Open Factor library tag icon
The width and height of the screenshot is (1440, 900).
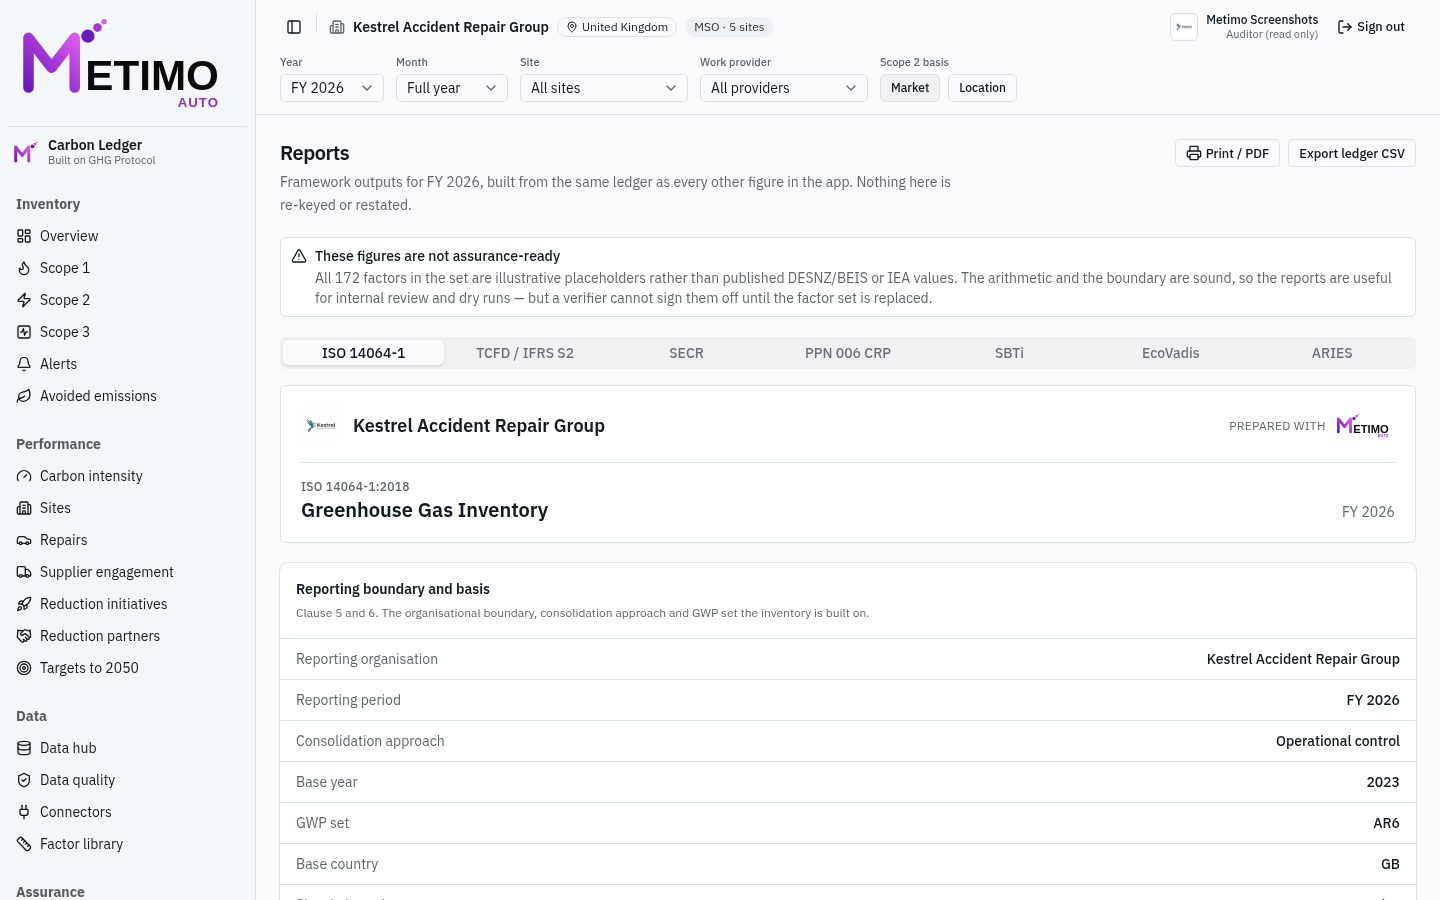[24, 844]
